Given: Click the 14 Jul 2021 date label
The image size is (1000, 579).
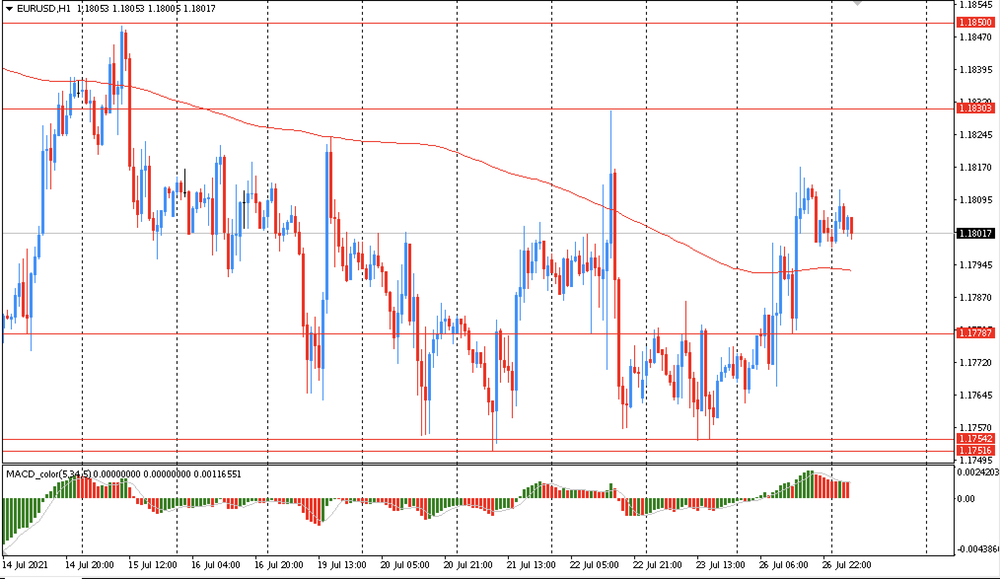Looking at the screenshot, I should tap(25, 565).
